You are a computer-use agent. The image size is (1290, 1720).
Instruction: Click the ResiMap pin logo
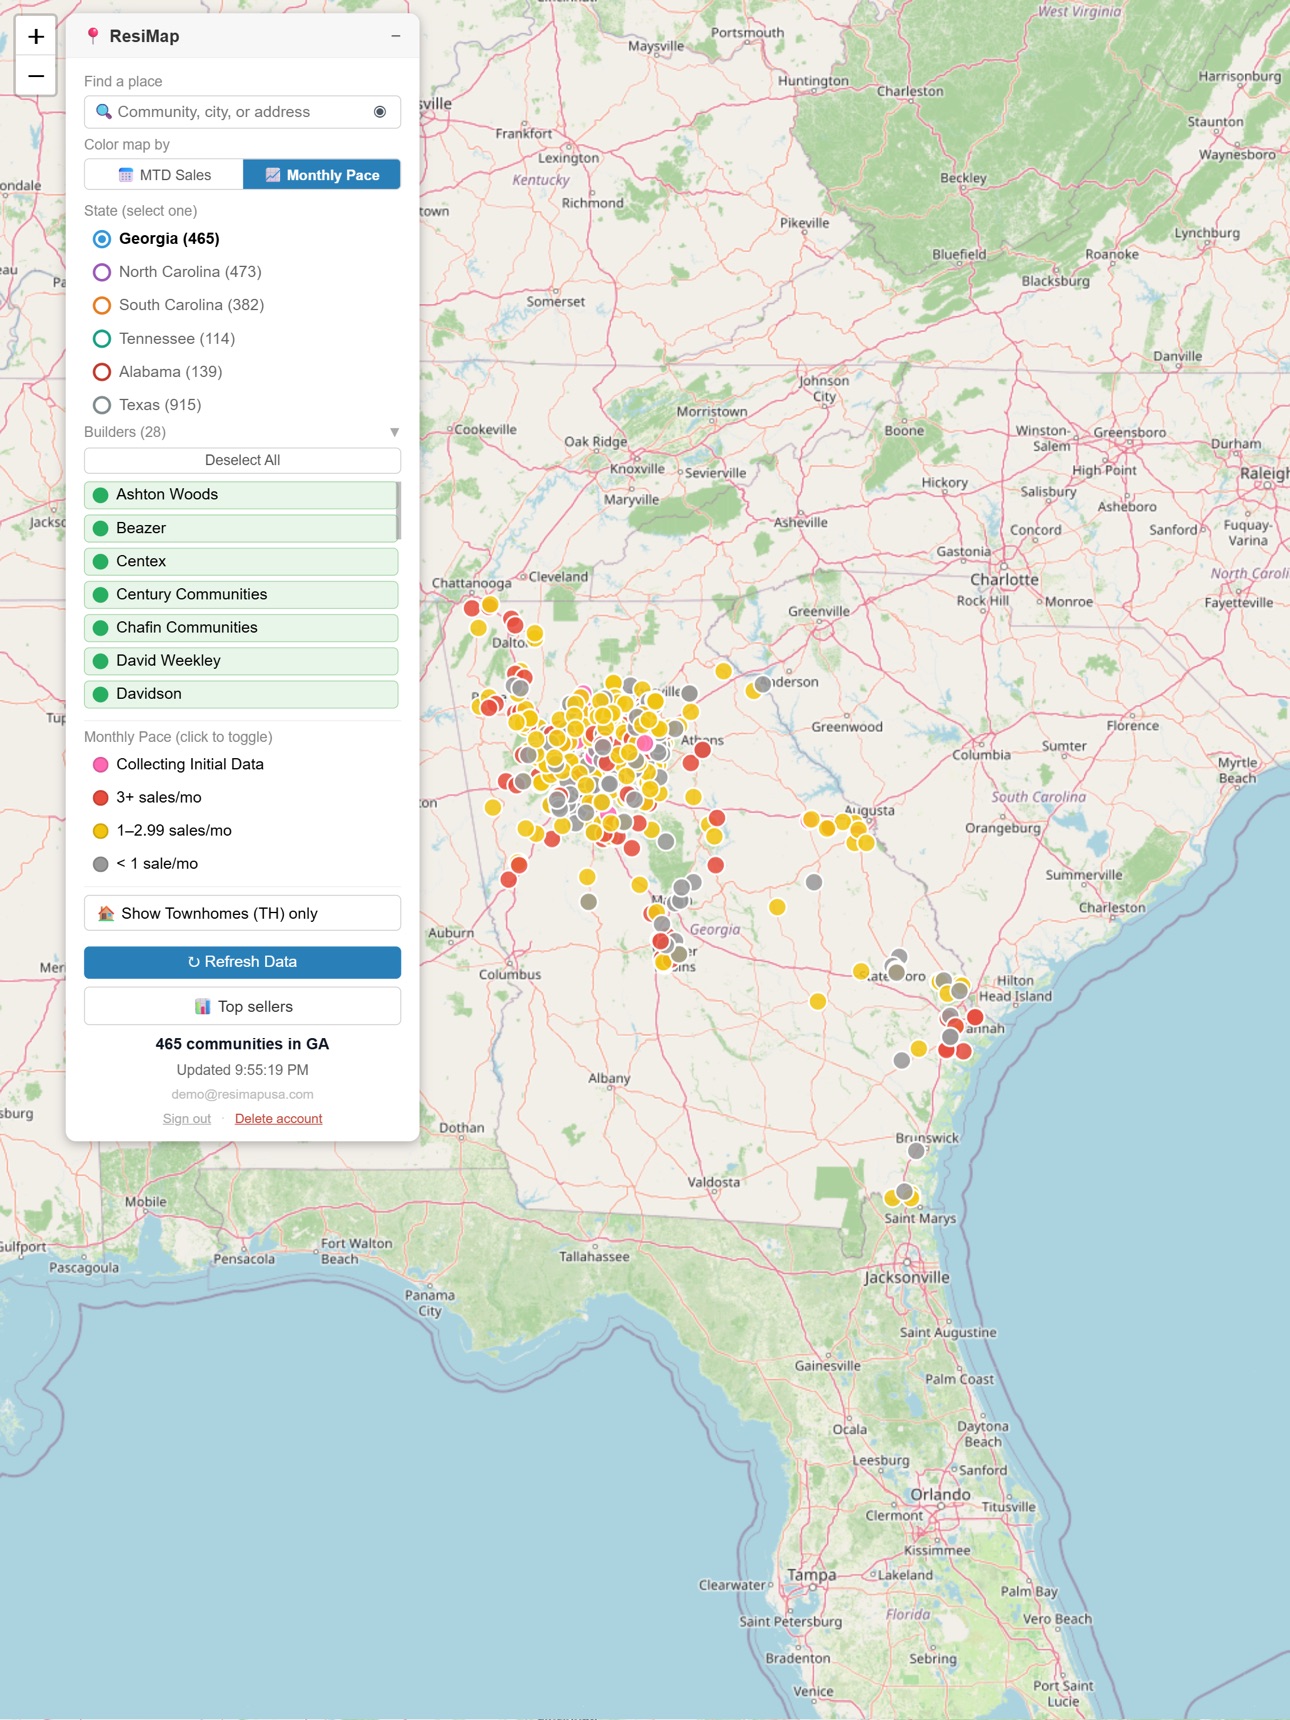(93, 36)
